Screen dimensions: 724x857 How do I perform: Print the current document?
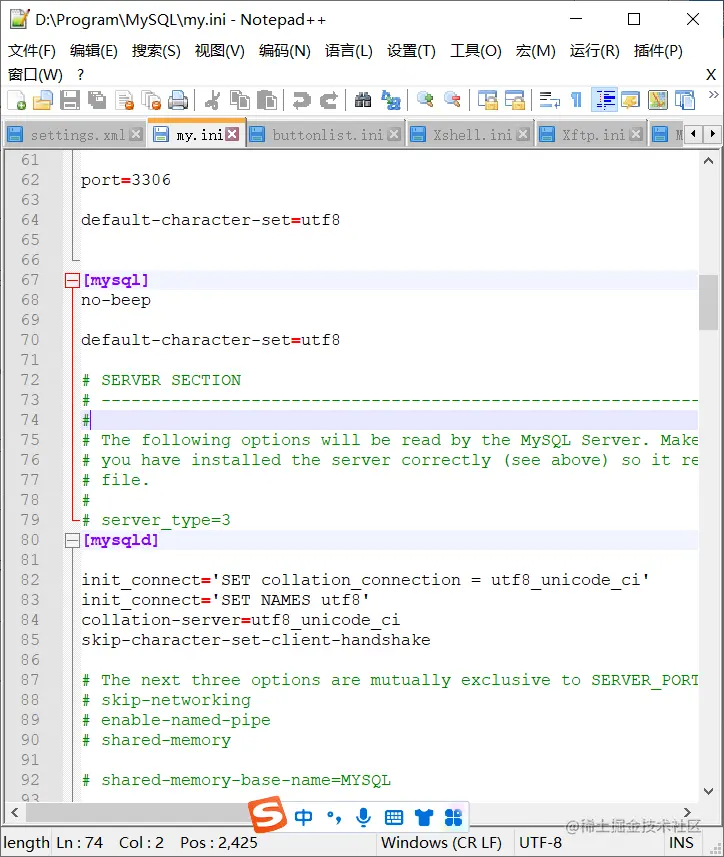(x=178, y=101)
